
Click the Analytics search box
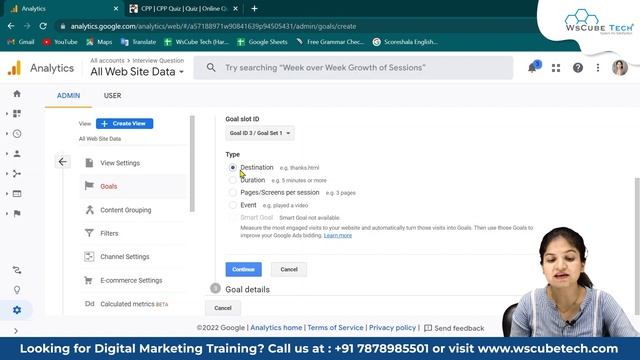(353, 68)
